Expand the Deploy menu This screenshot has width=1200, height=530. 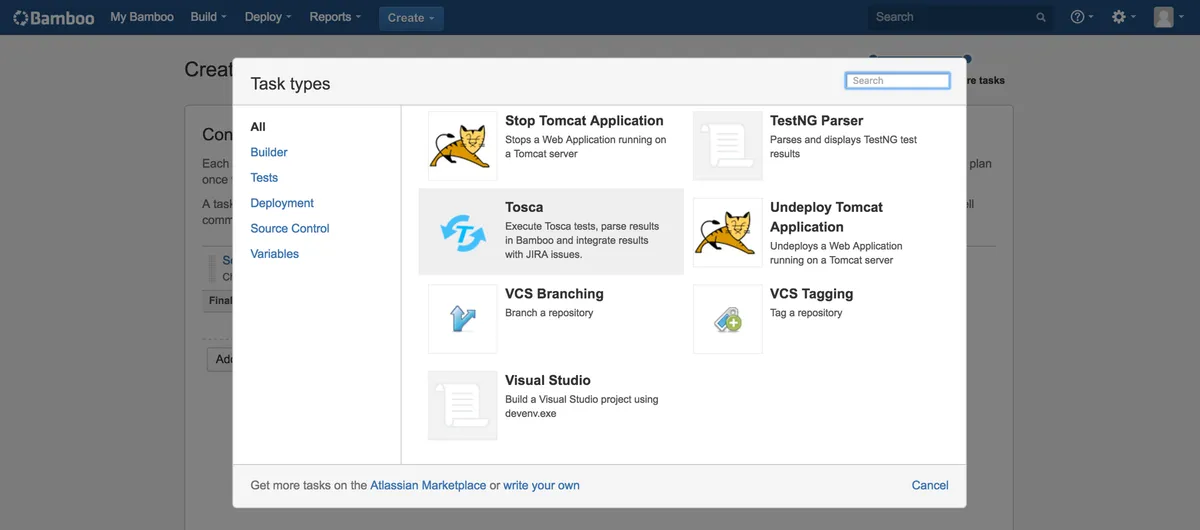[268, 17]
